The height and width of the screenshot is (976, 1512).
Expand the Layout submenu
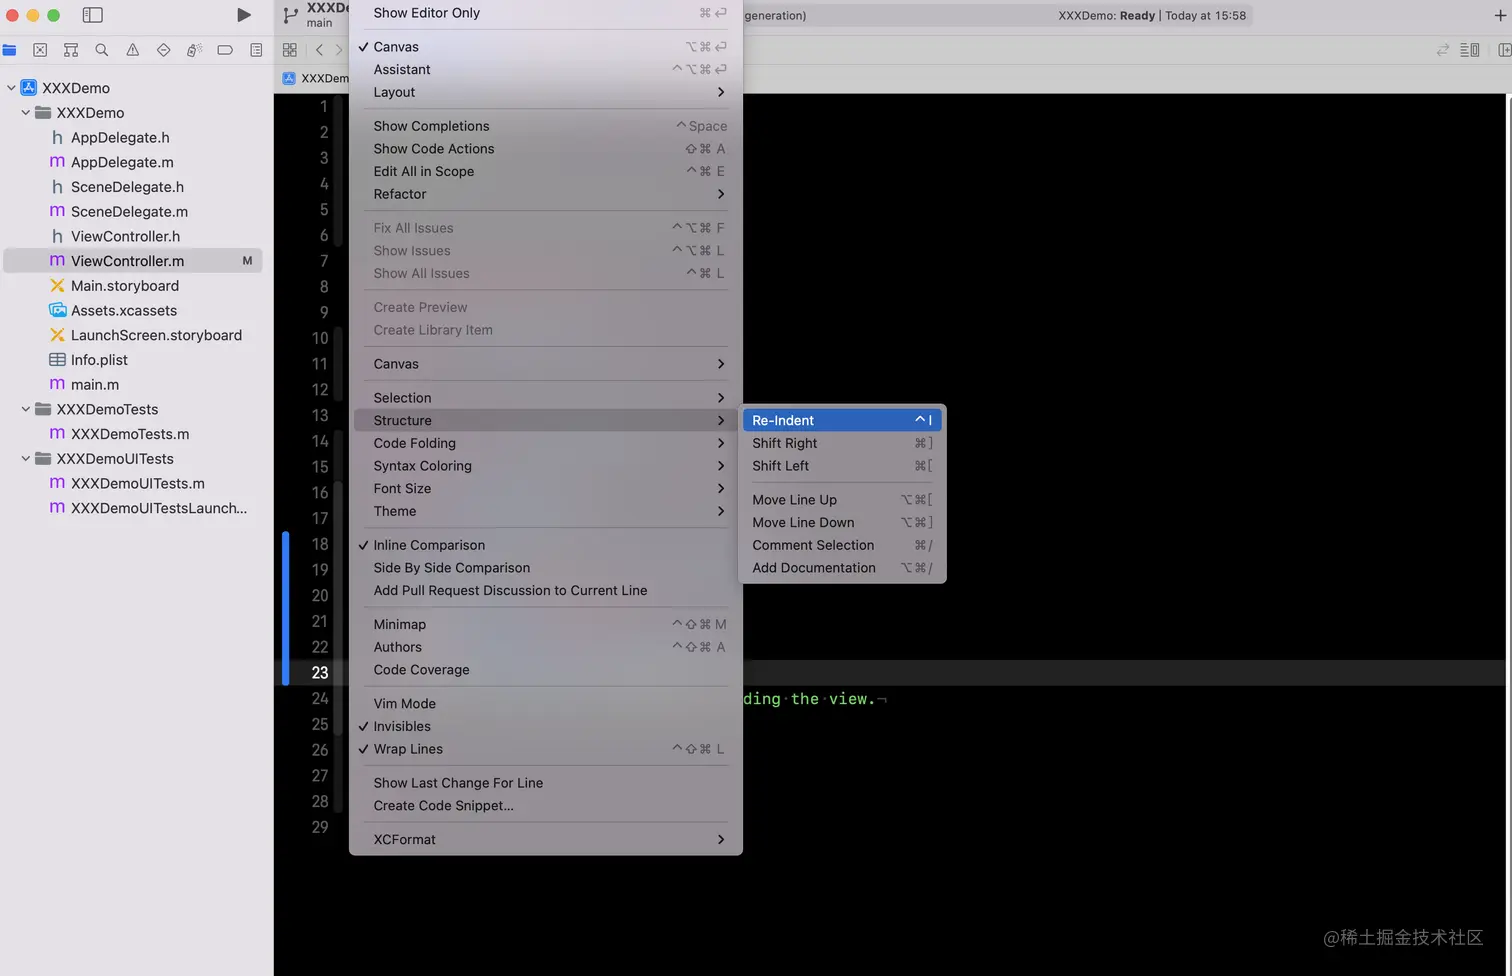545,92
